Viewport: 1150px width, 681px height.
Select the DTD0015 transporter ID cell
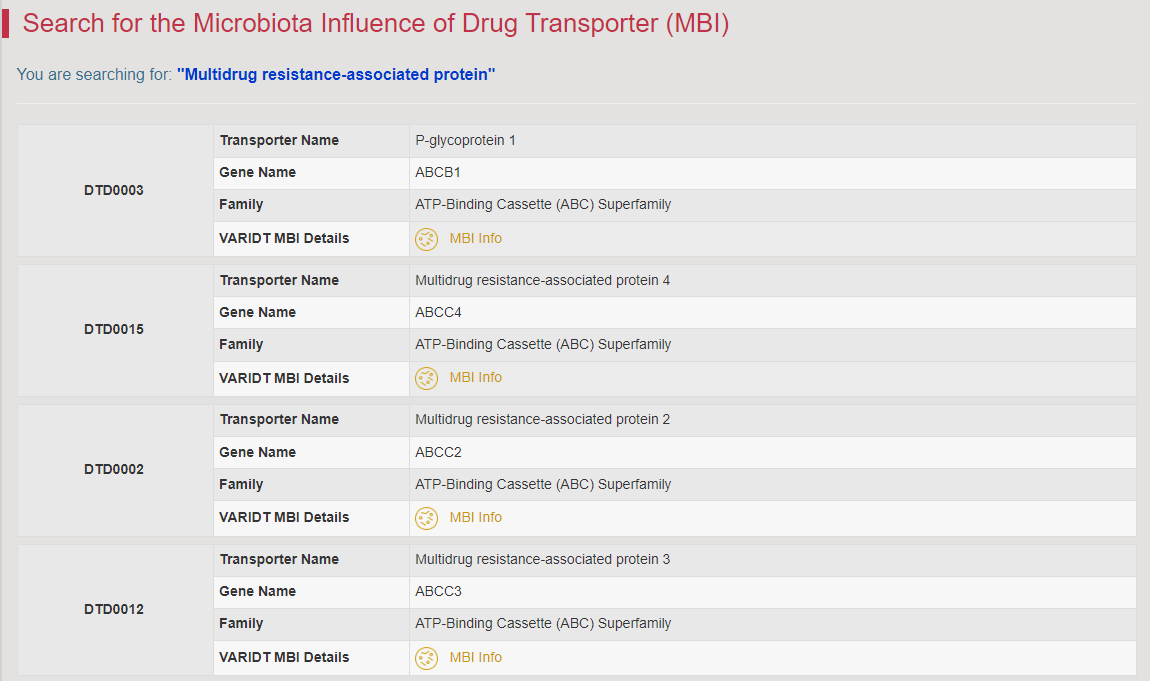click(x=114, y=330)
